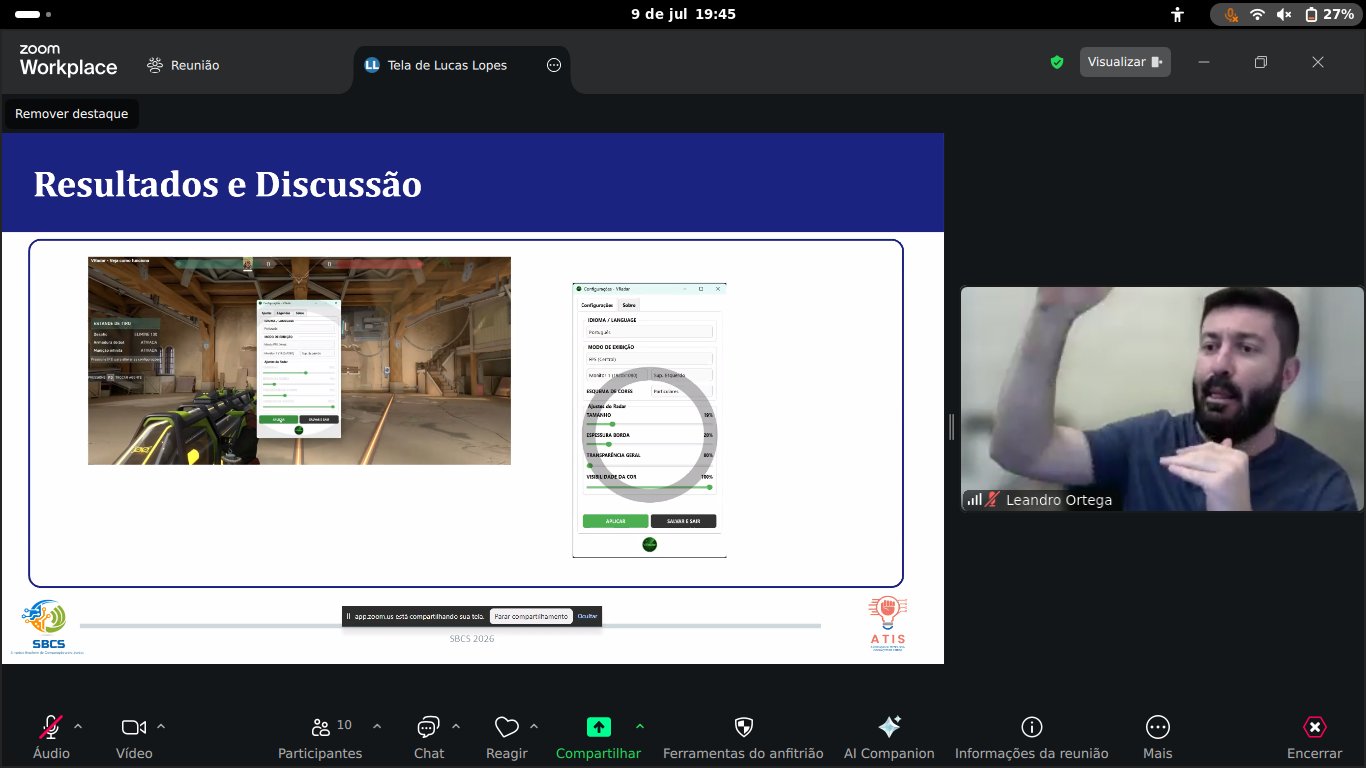Open the calendar from the date and time

(x=683, y=14)
